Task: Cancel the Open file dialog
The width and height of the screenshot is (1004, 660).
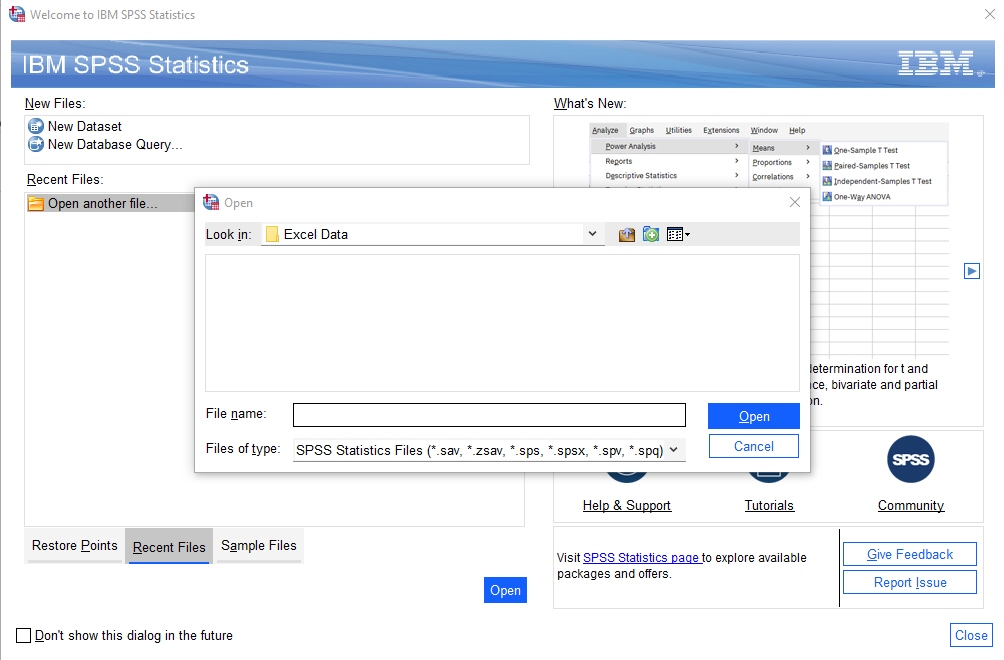Action: (x=754, y=446)
